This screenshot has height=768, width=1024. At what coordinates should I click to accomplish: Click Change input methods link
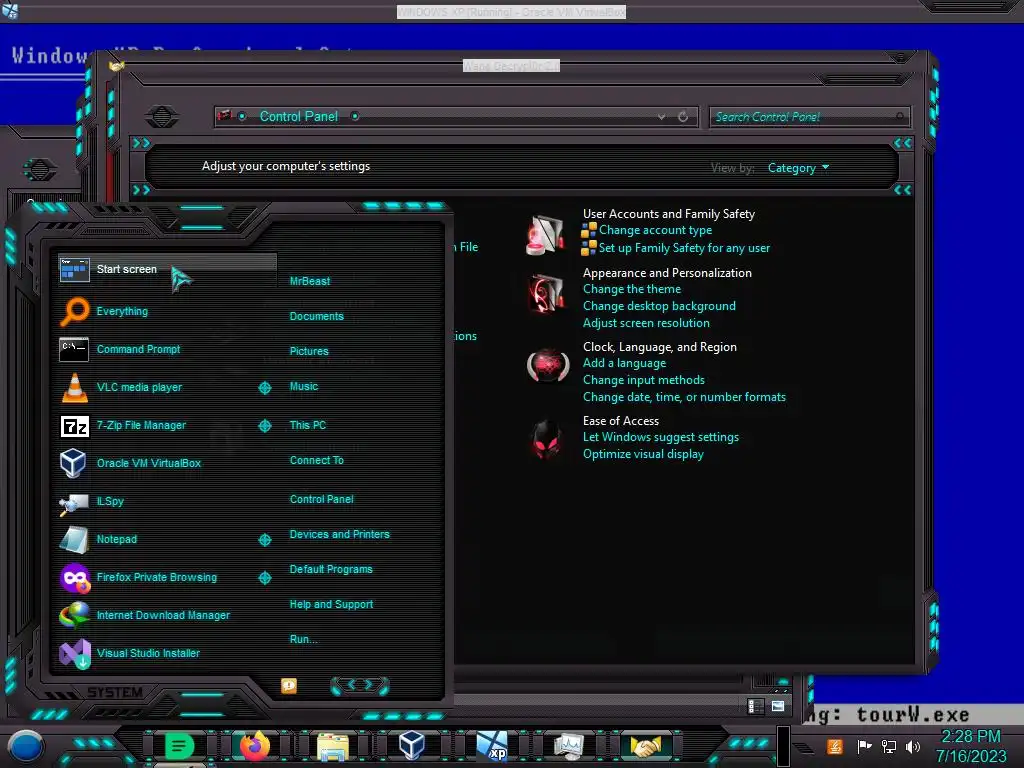(643, 380)
